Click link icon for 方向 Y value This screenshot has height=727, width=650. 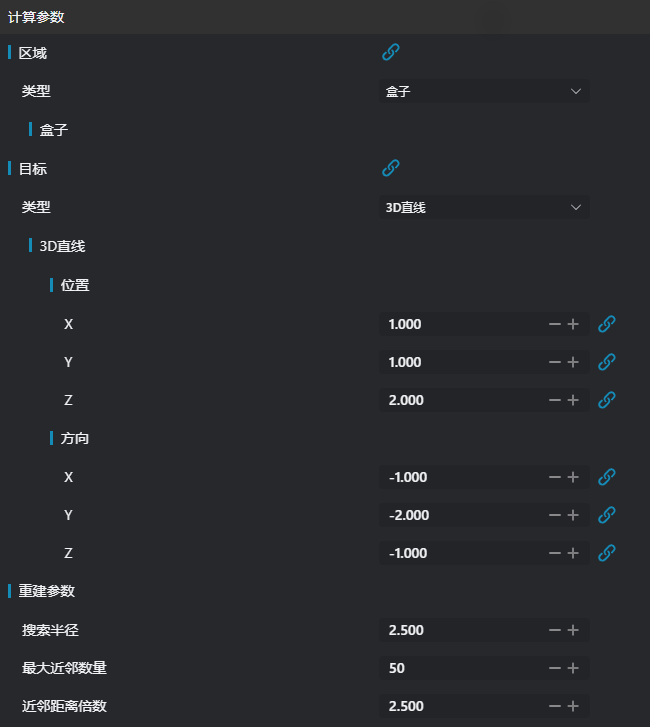coord(606,515)
